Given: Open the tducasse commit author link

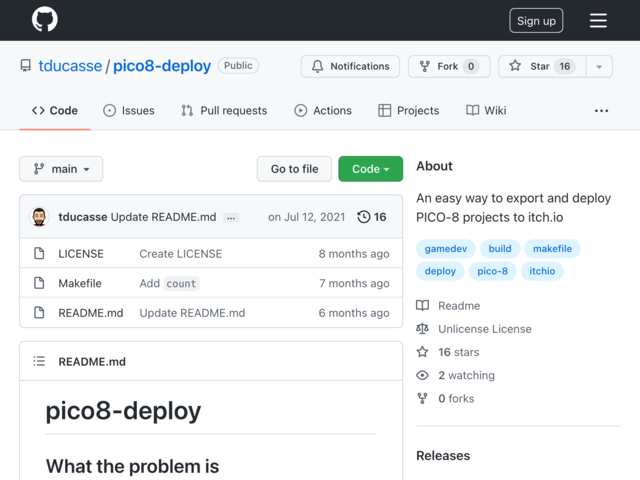Looking at the screenshot, I should tap(83, 217).
